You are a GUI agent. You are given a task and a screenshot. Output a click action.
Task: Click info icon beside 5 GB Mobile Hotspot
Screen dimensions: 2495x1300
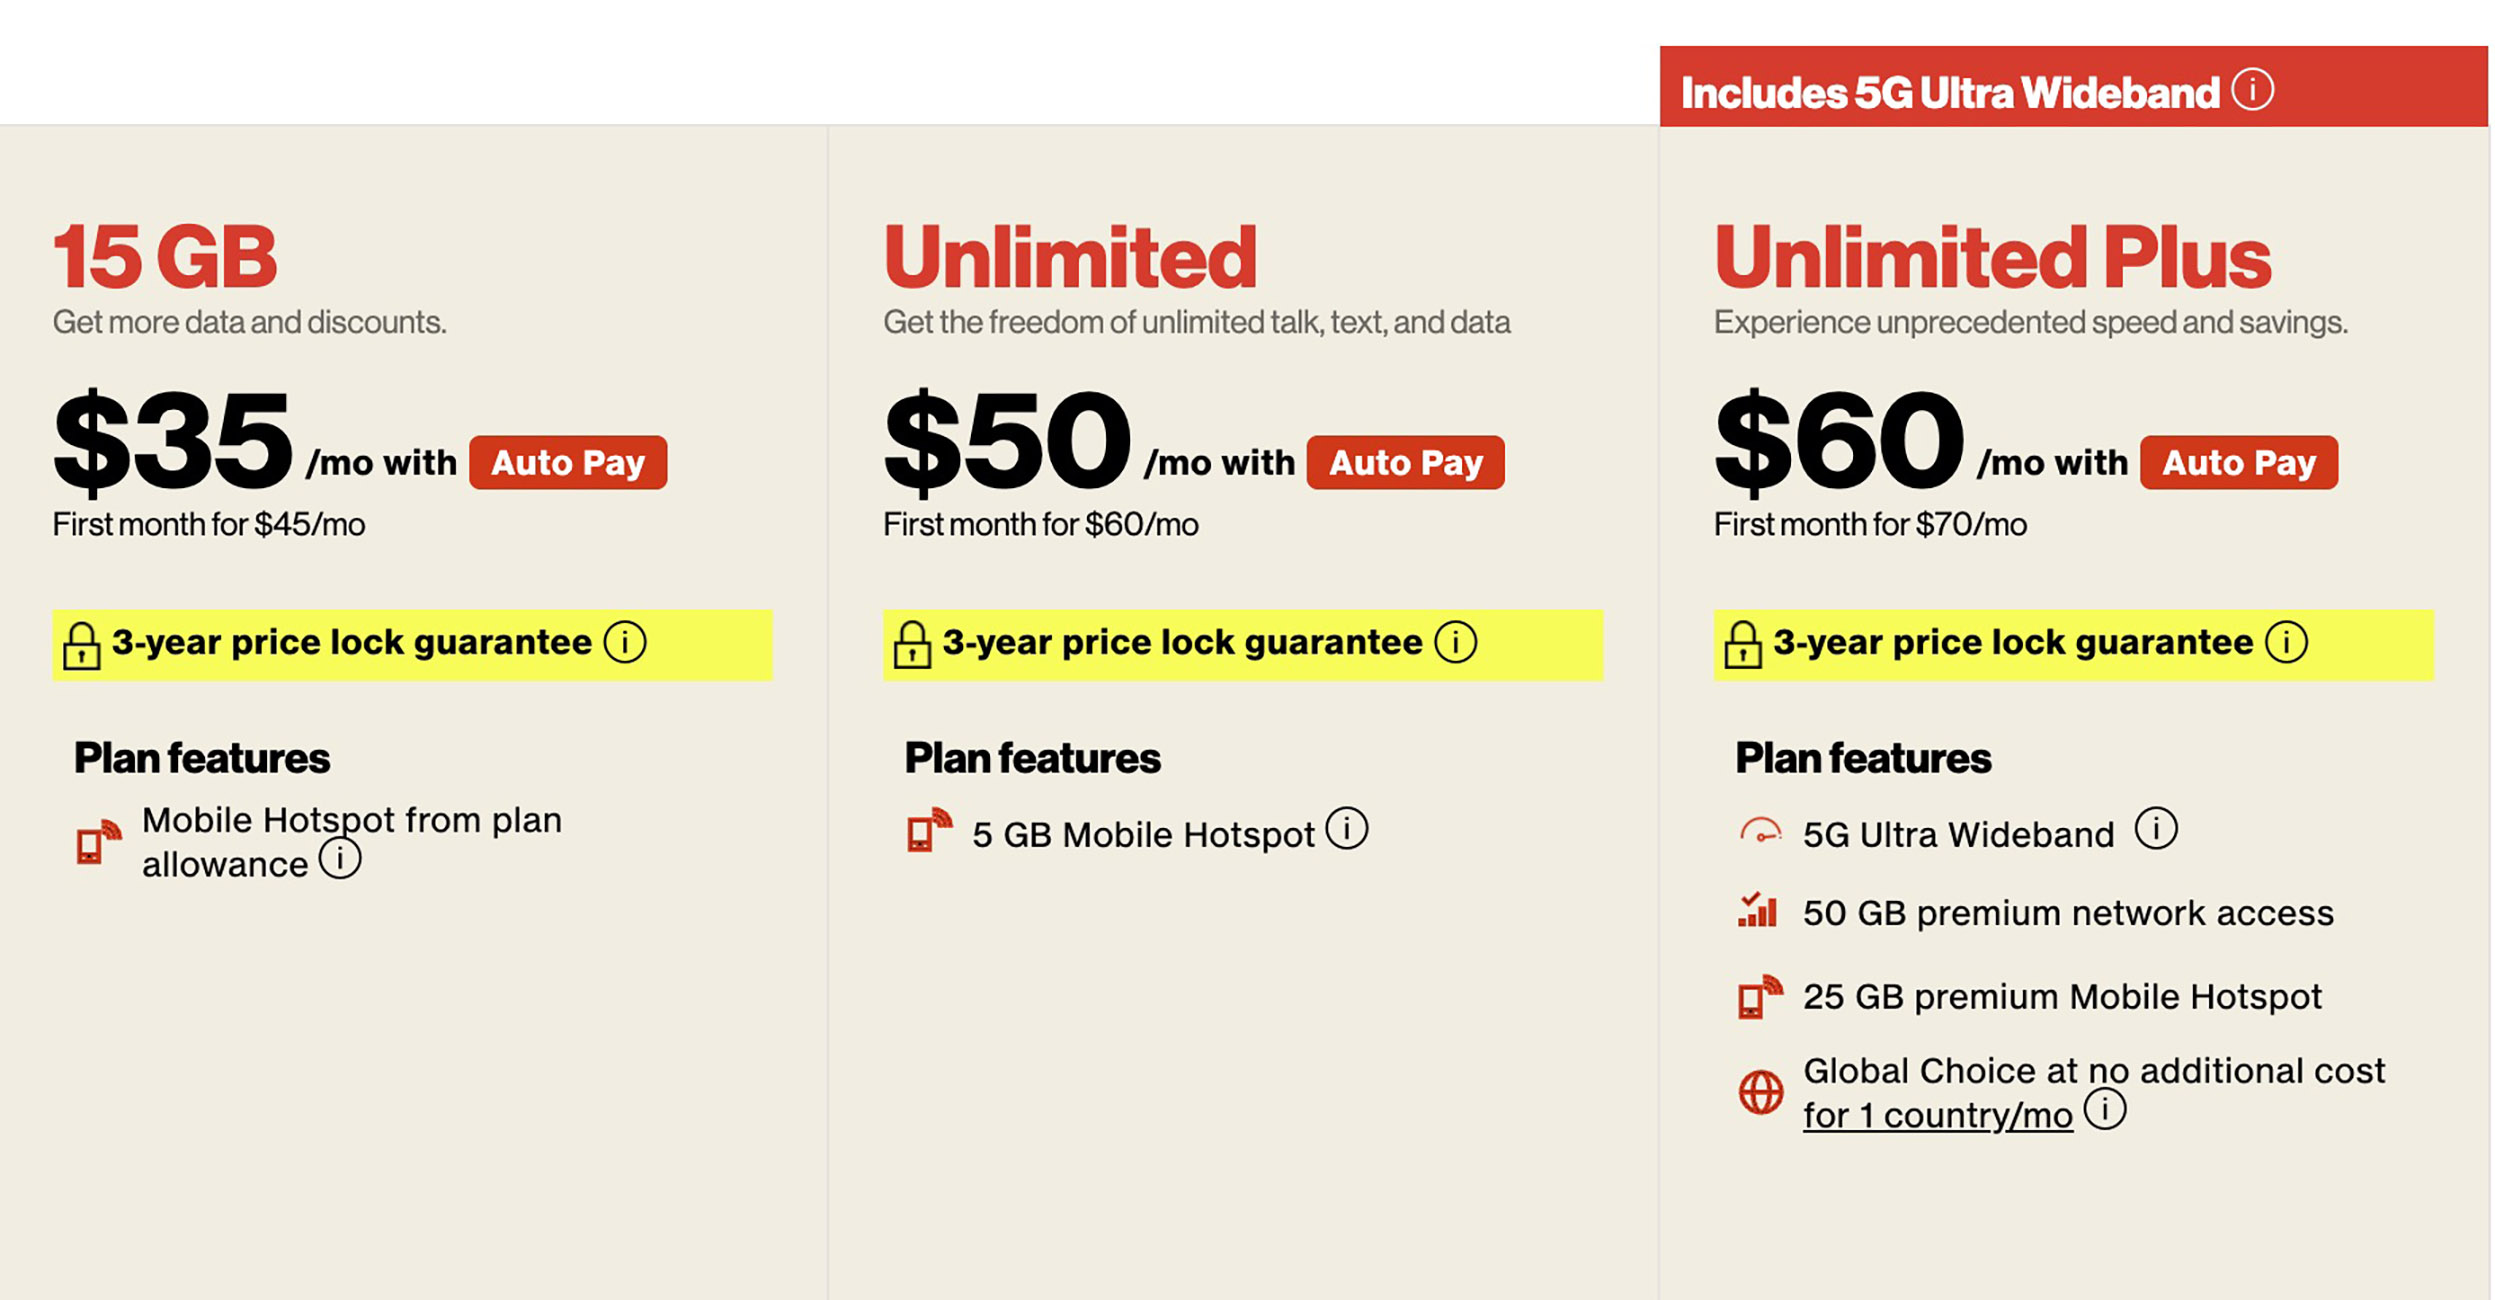[x=1347, y=829]
